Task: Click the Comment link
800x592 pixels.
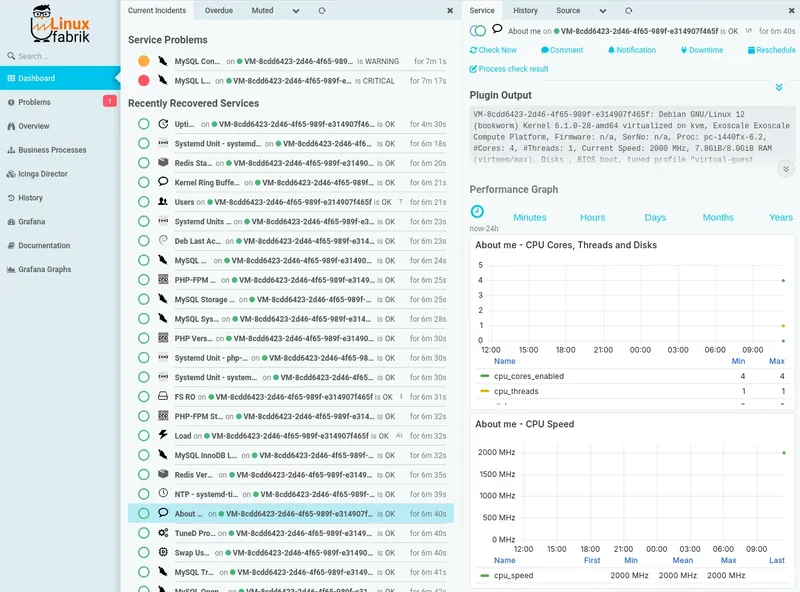Action: 562,50
